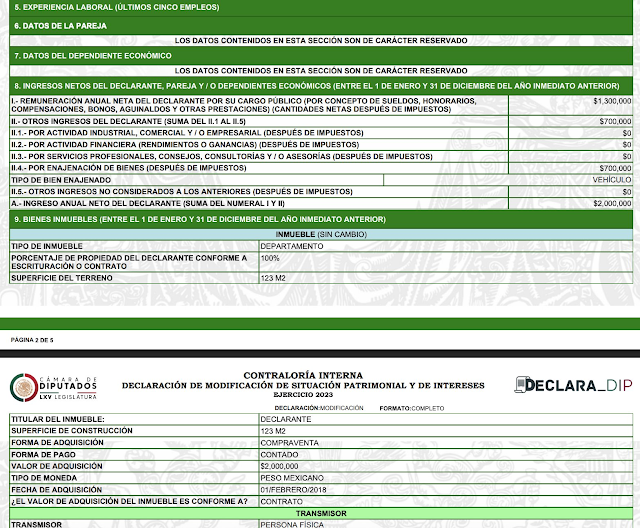This screenshot has height=528, width=640.
Task: Select the value '$1,300,000'
Action: [612, 101]
